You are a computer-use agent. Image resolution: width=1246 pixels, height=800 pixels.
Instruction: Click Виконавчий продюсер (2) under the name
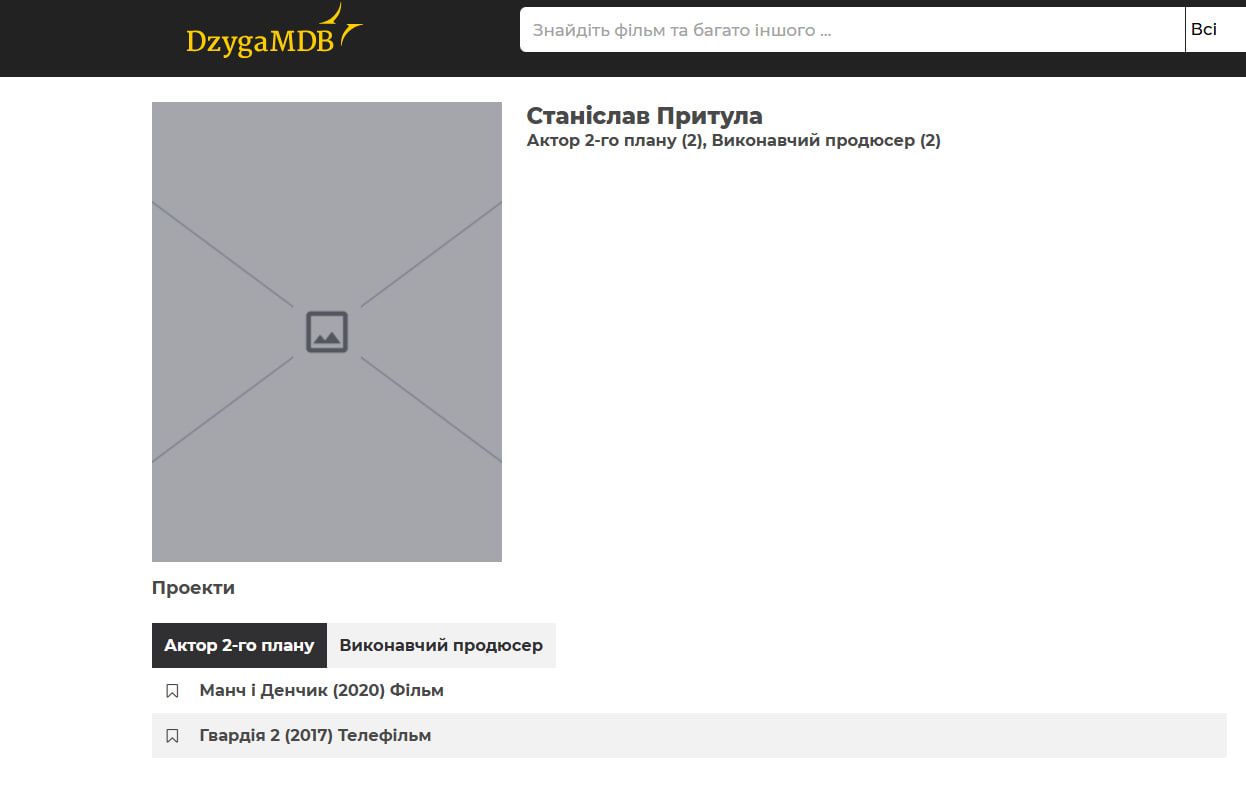(x=826, y=141)
